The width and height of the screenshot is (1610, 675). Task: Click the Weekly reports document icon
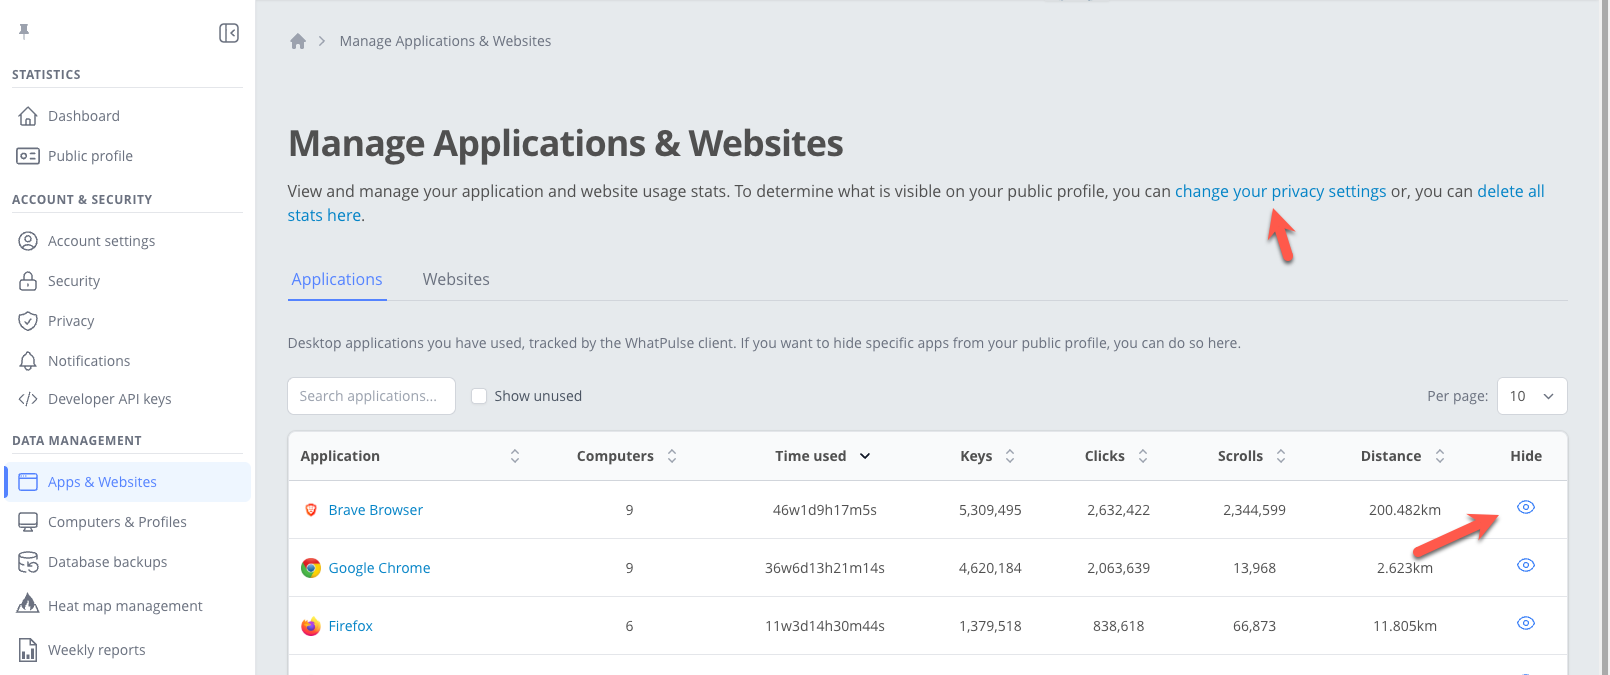pyautogui.click(x=28, y=650)
